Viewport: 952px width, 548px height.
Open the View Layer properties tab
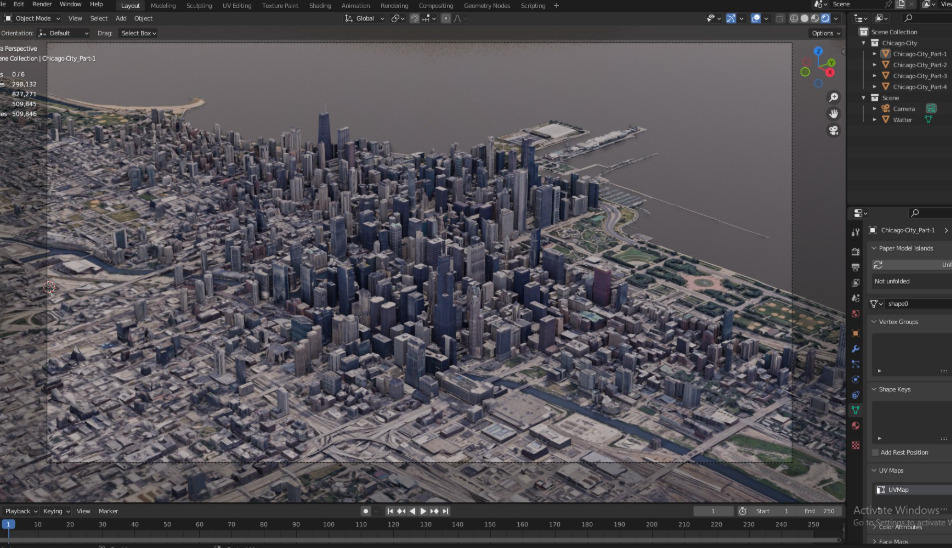[855, 283]
